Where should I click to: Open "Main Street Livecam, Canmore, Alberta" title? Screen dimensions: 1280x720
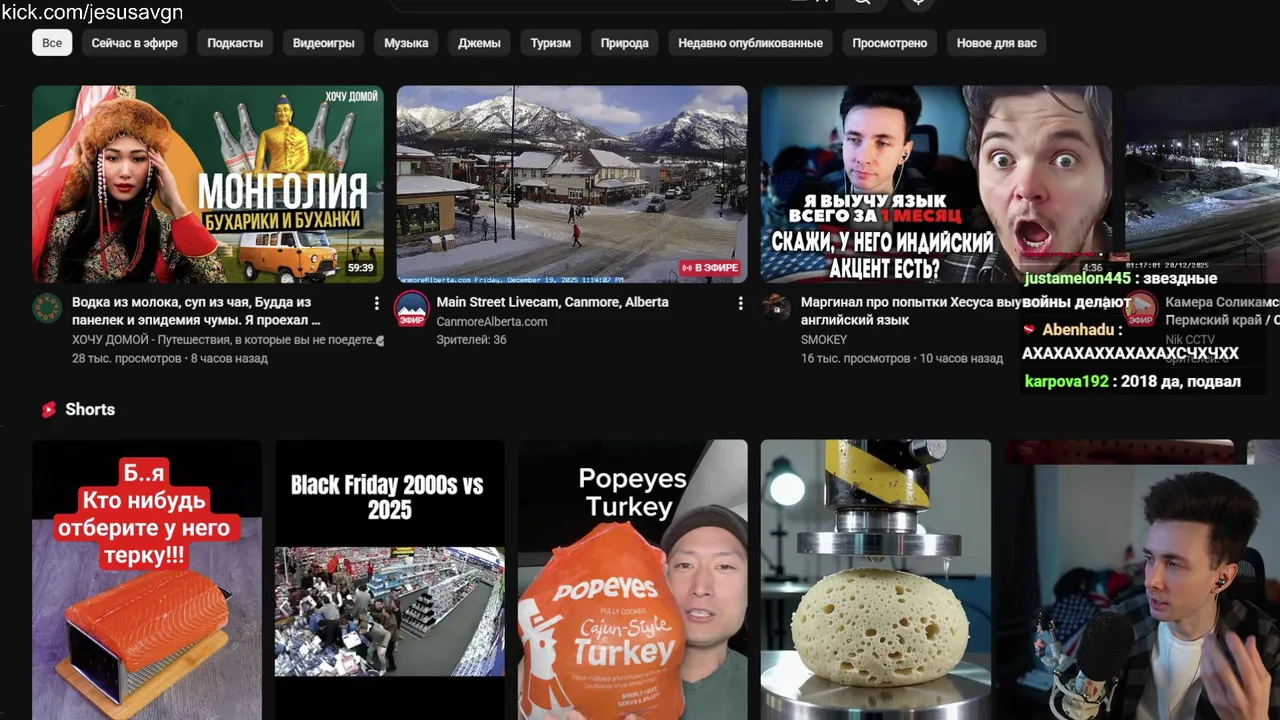[552, 302]
